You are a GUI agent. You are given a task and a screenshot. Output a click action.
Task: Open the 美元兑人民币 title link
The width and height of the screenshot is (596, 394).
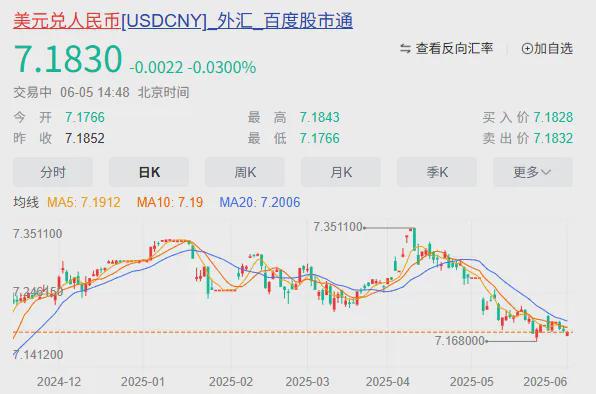[67, 21]
